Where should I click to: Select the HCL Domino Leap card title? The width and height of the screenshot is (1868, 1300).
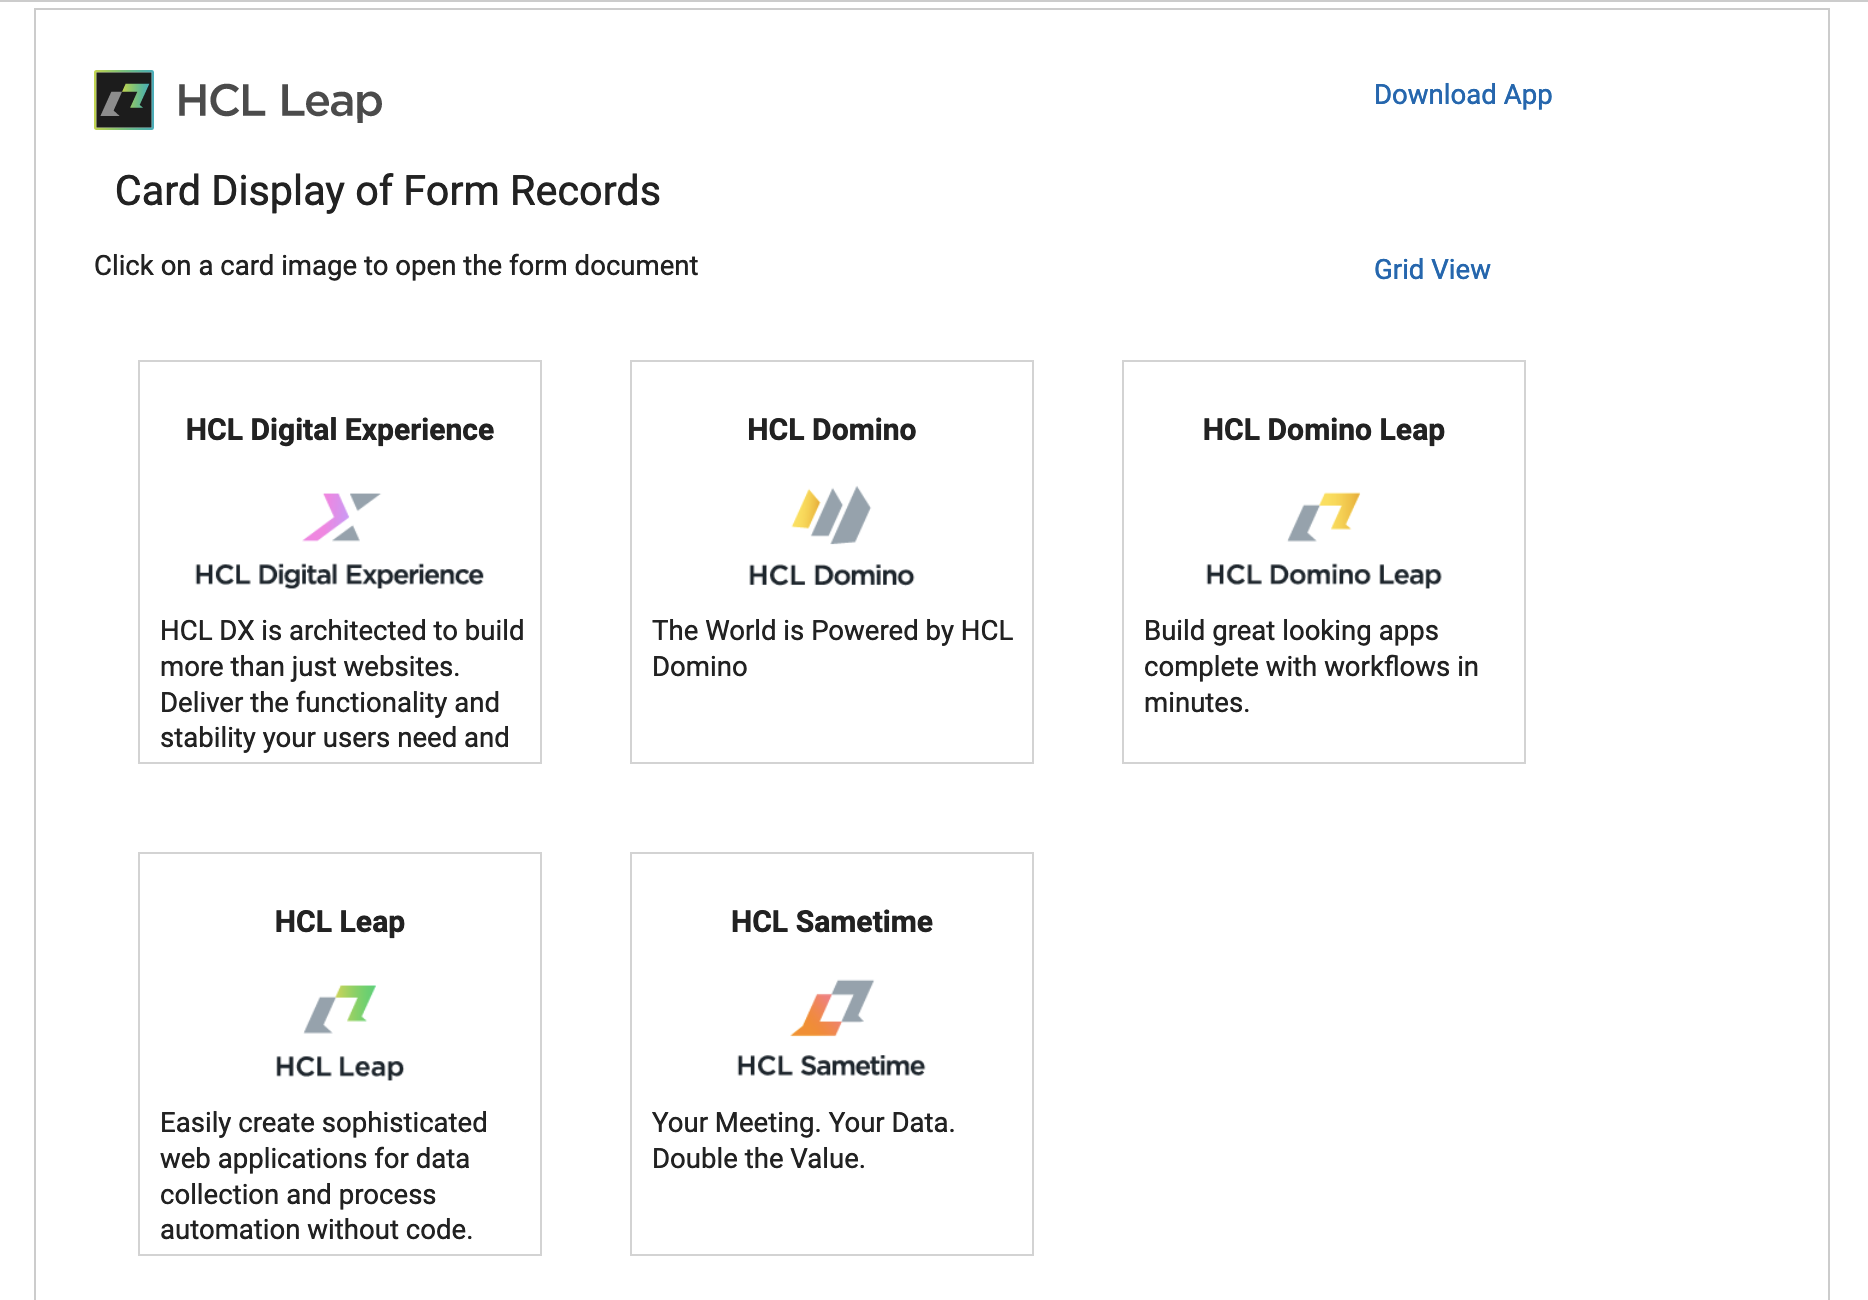coord(1323,430)
